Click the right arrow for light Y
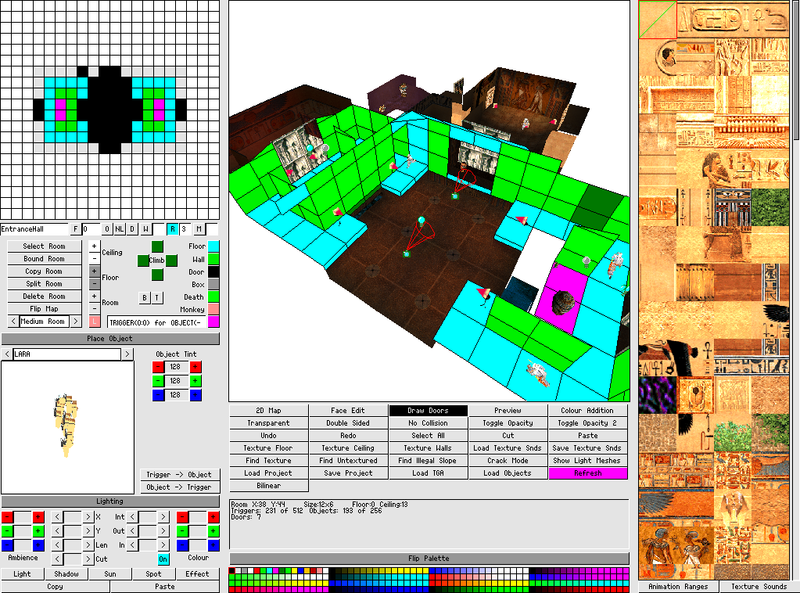 [x=88, y=531]
